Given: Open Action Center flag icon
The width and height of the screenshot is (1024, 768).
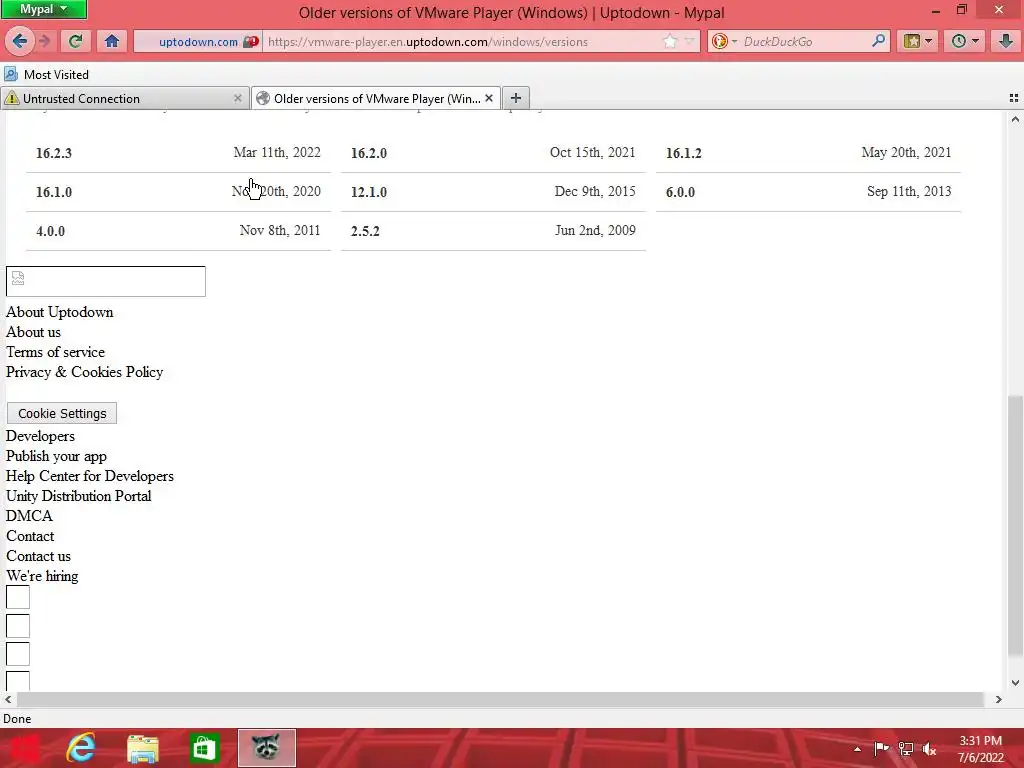Looking at the screenshot, I should pos(881,749).
